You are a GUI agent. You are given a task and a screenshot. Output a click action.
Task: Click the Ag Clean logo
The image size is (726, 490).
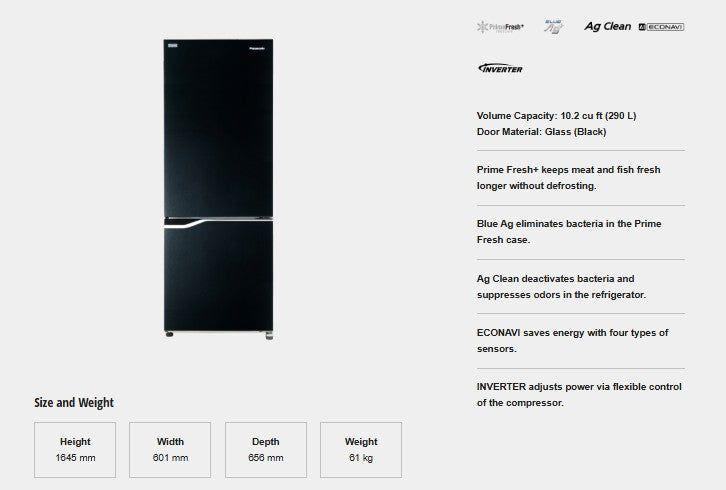coord(607,26)
